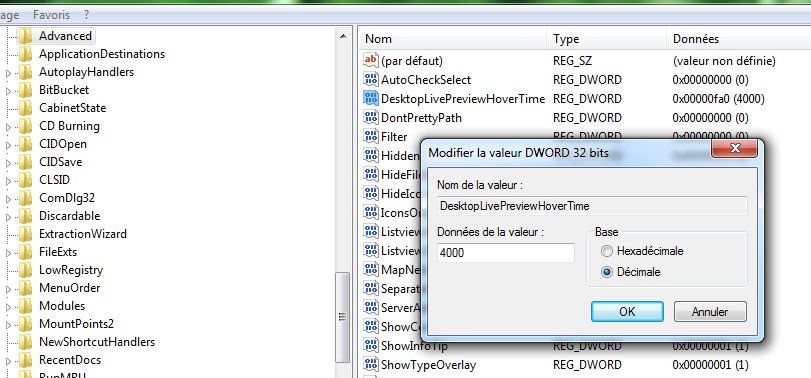Click the DWORD icon of the Hidden value
Viewport: 811px width, 378px height.
(x=371, y=155)
